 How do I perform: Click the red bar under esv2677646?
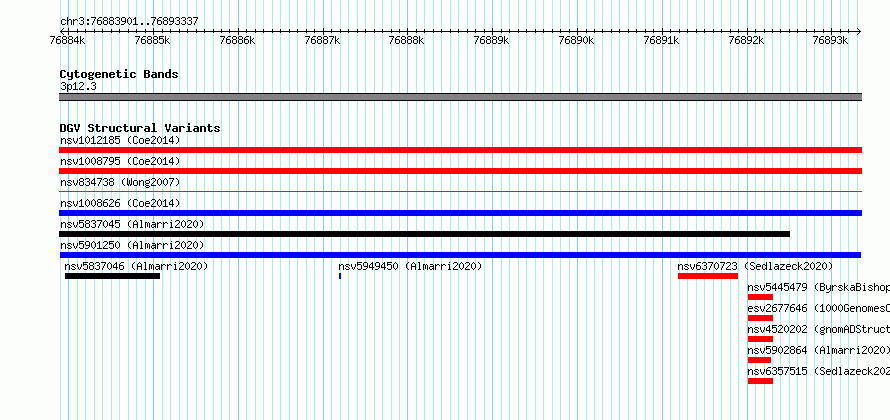click(x=760, y=318)
